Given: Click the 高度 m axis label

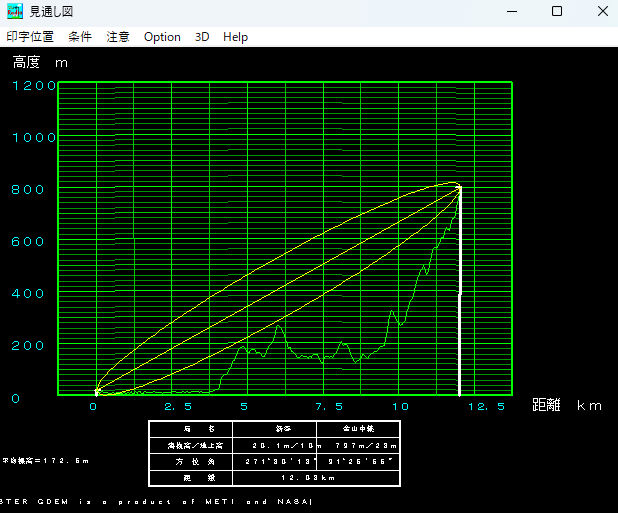Looking at the screenshot, I should point(40,62).
